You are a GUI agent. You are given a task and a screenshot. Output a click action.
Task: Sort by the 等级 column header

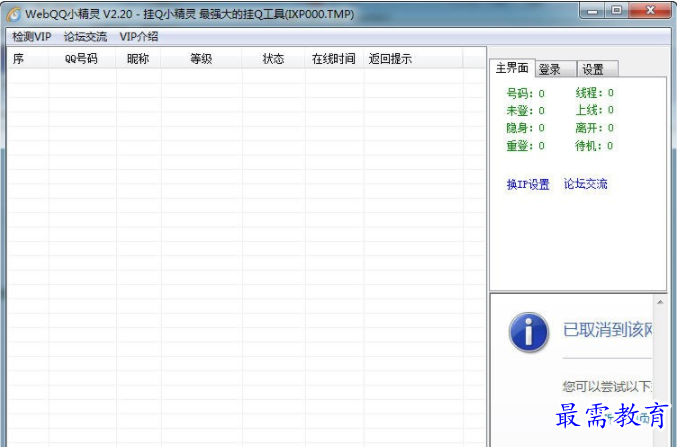(x=201, y=59)
